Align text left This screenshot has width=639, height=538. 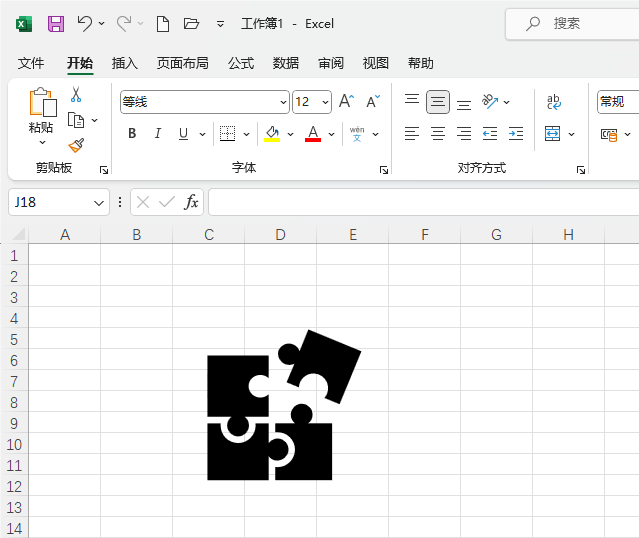(x=412, y=134)
